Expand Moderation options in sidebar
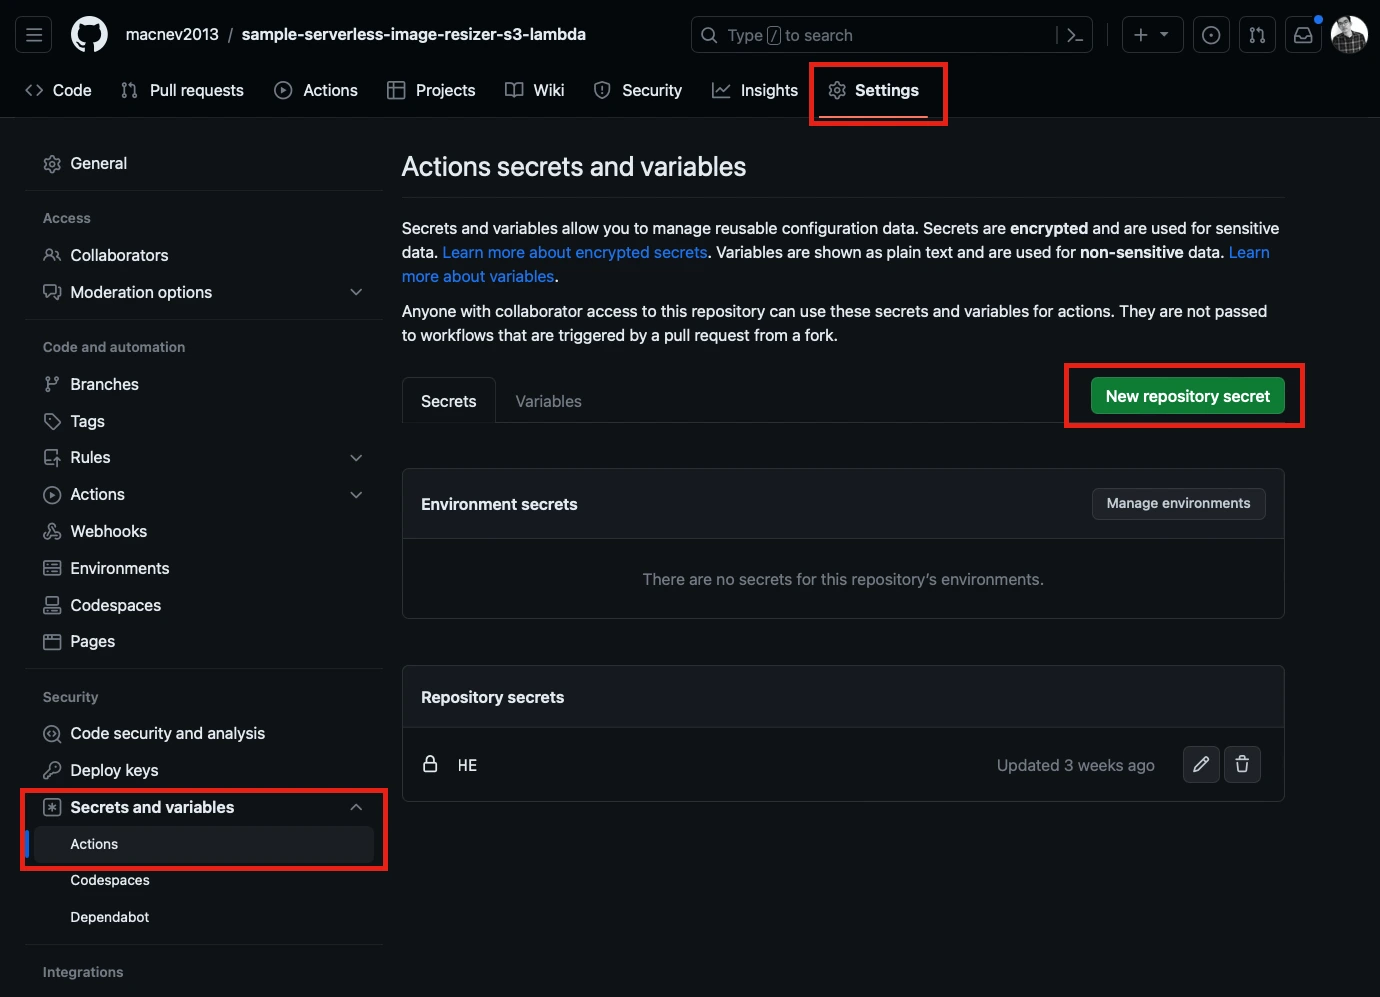 coord(356,292)
